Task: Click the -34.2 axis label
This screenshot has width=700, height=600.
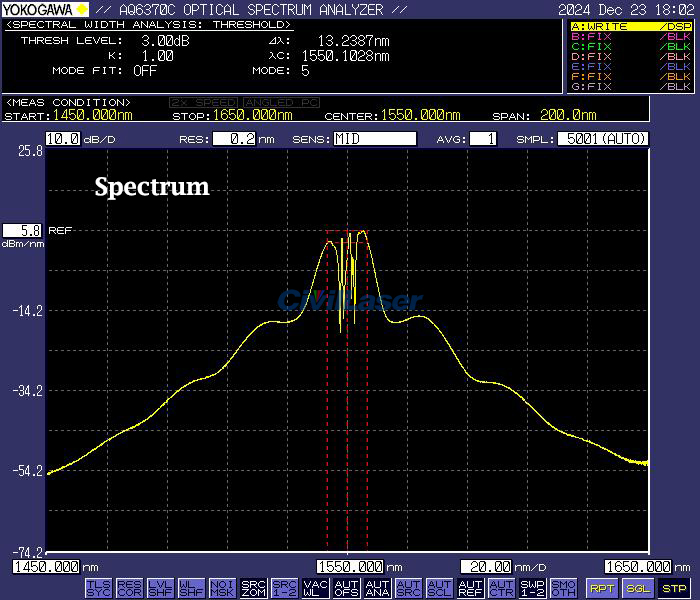Action: 27,391
